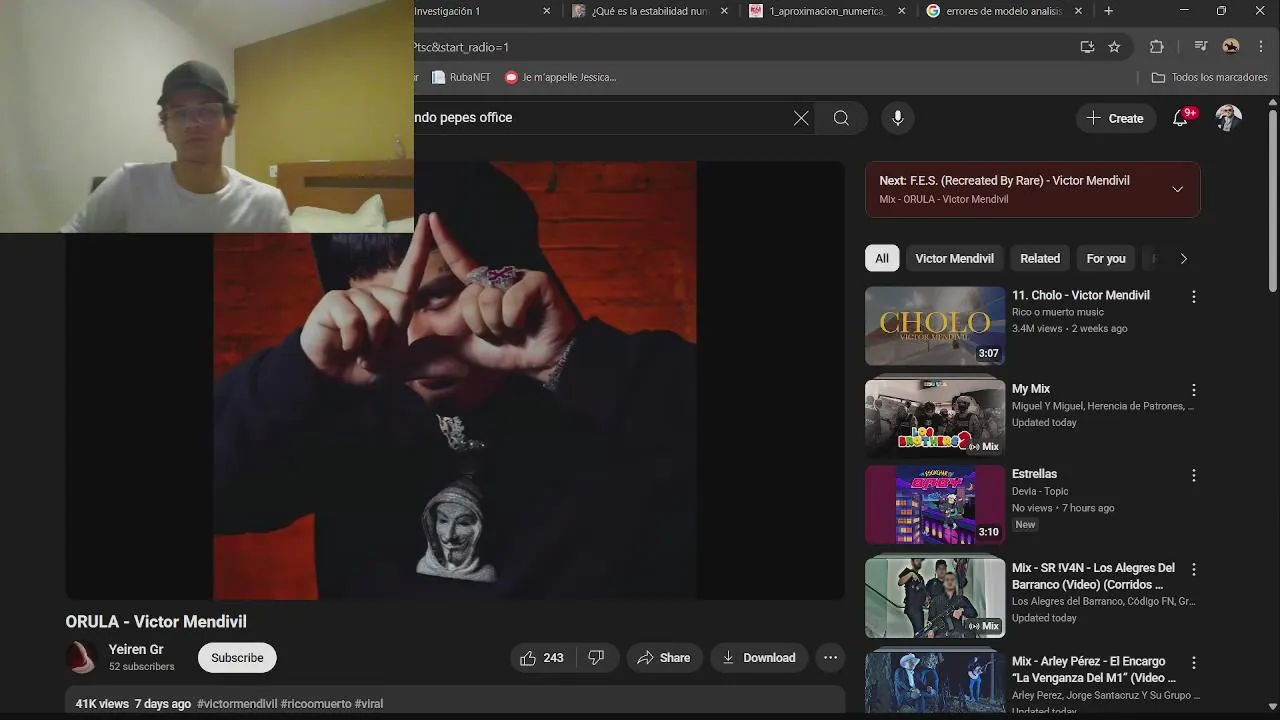Open options for Arley Pérez mix
1280x720 pixels.
[1193, 663]
